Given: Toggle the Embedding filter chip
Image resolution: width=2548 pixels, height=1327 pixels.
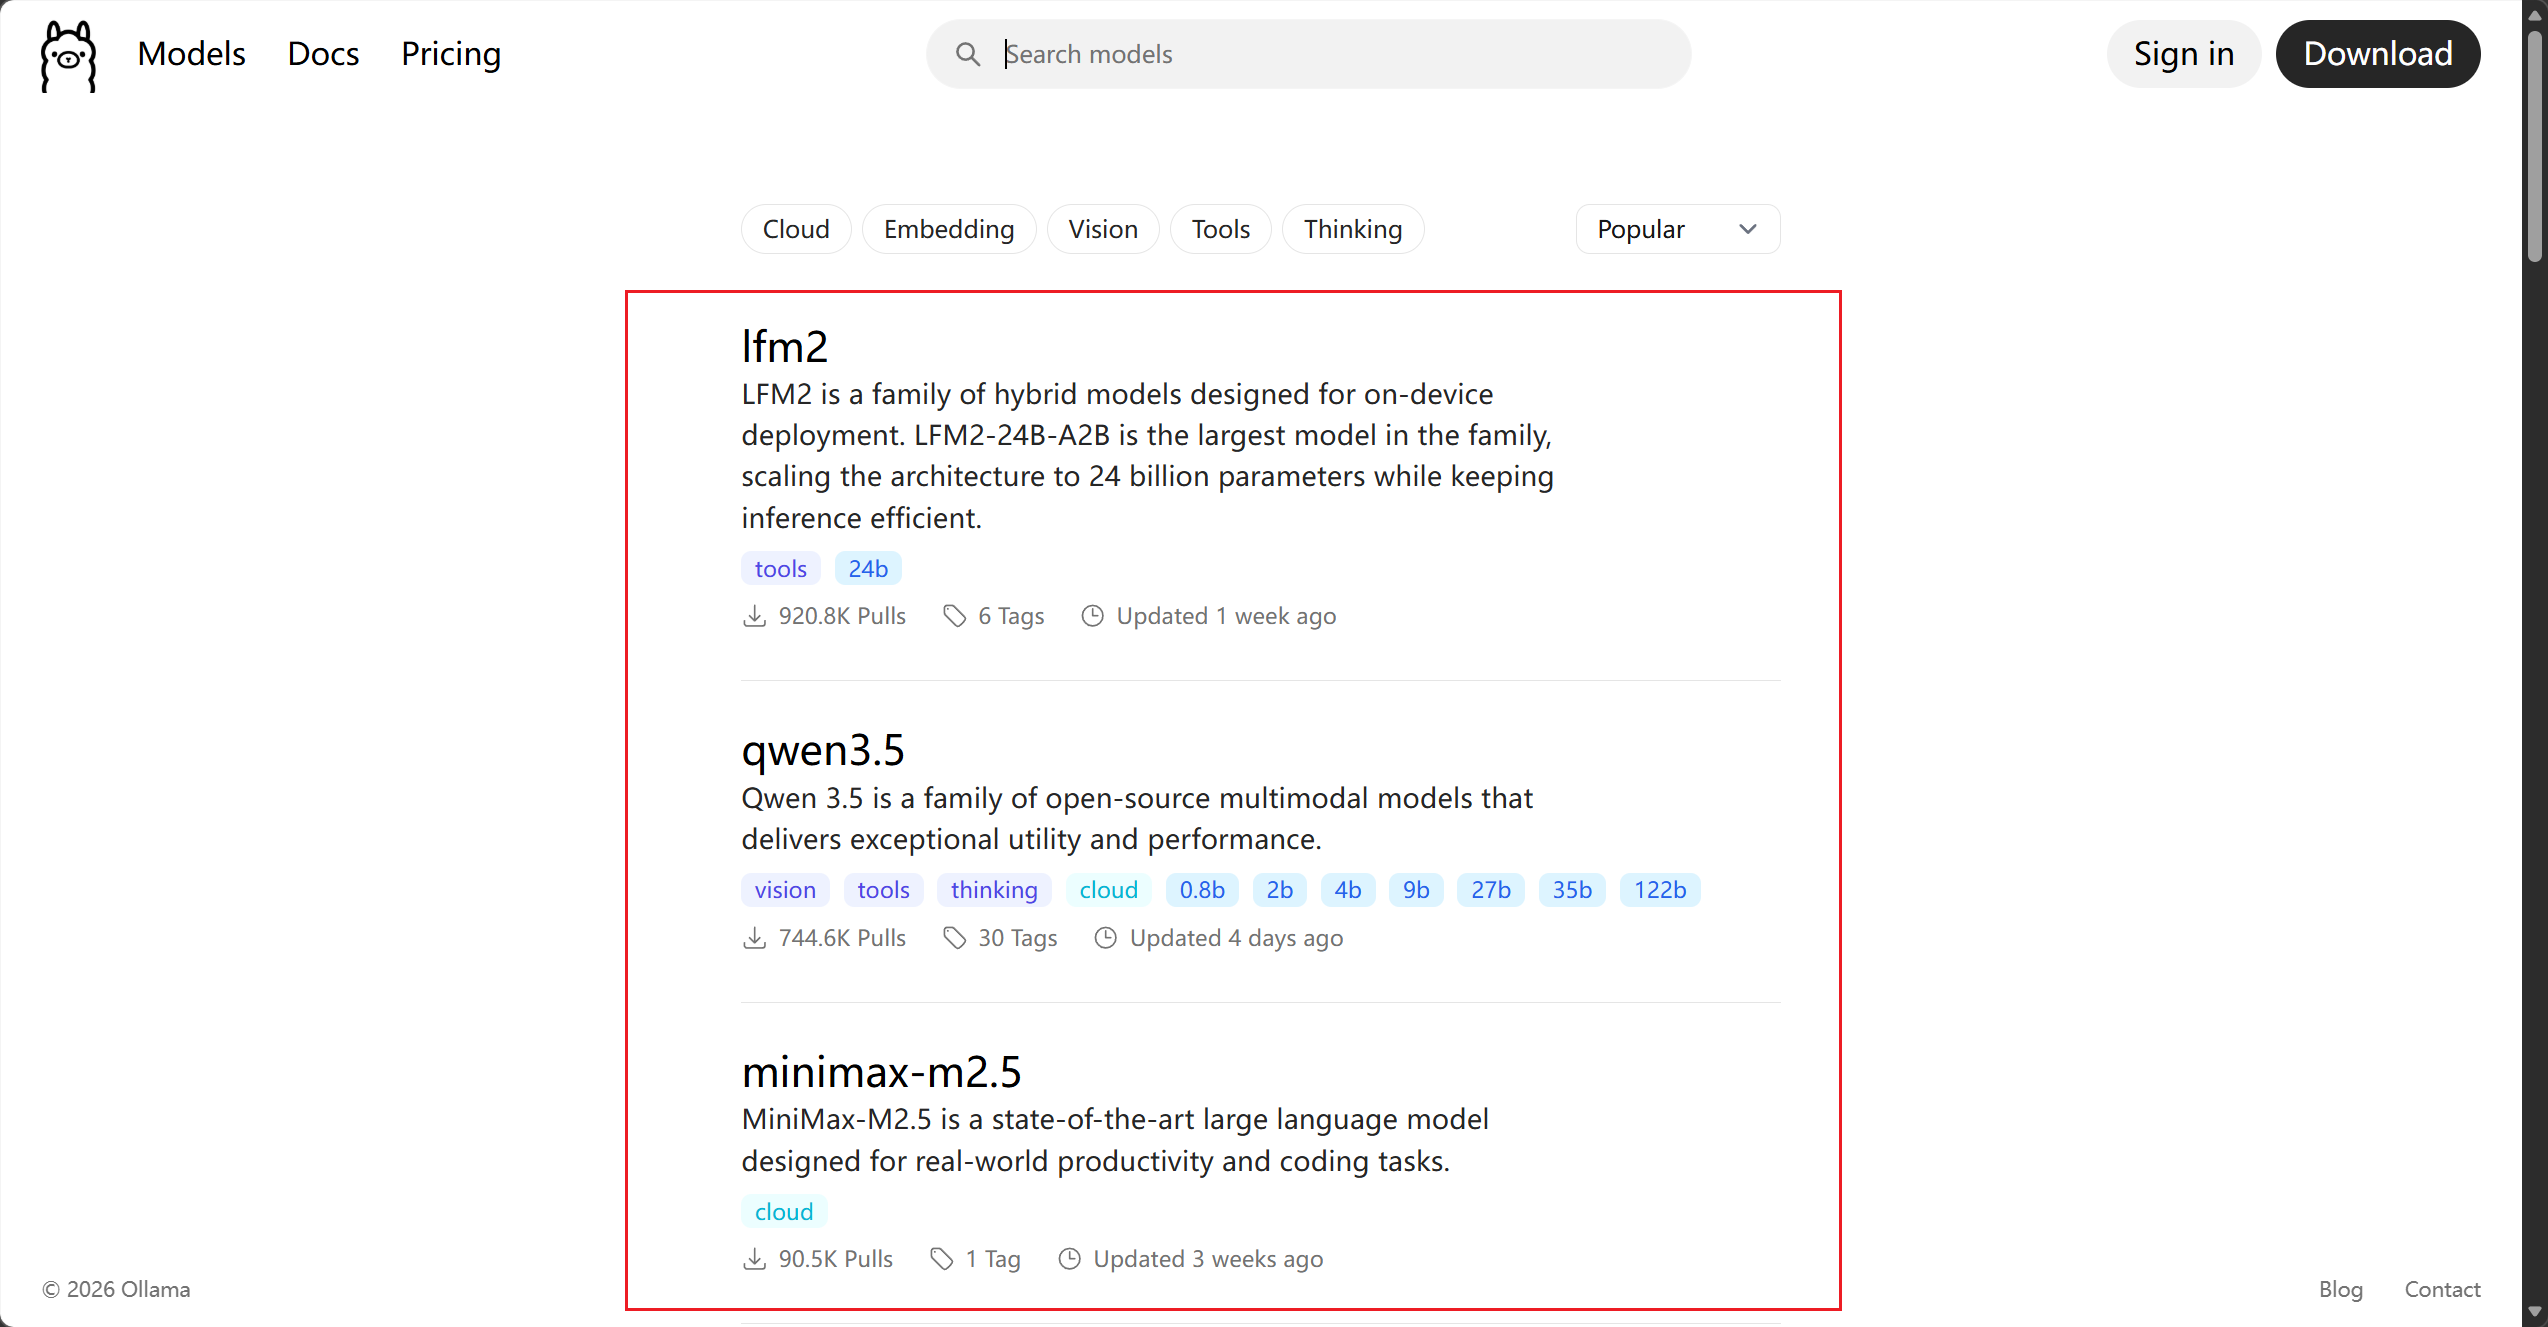Looking at the screenshot, I should 948,229.
